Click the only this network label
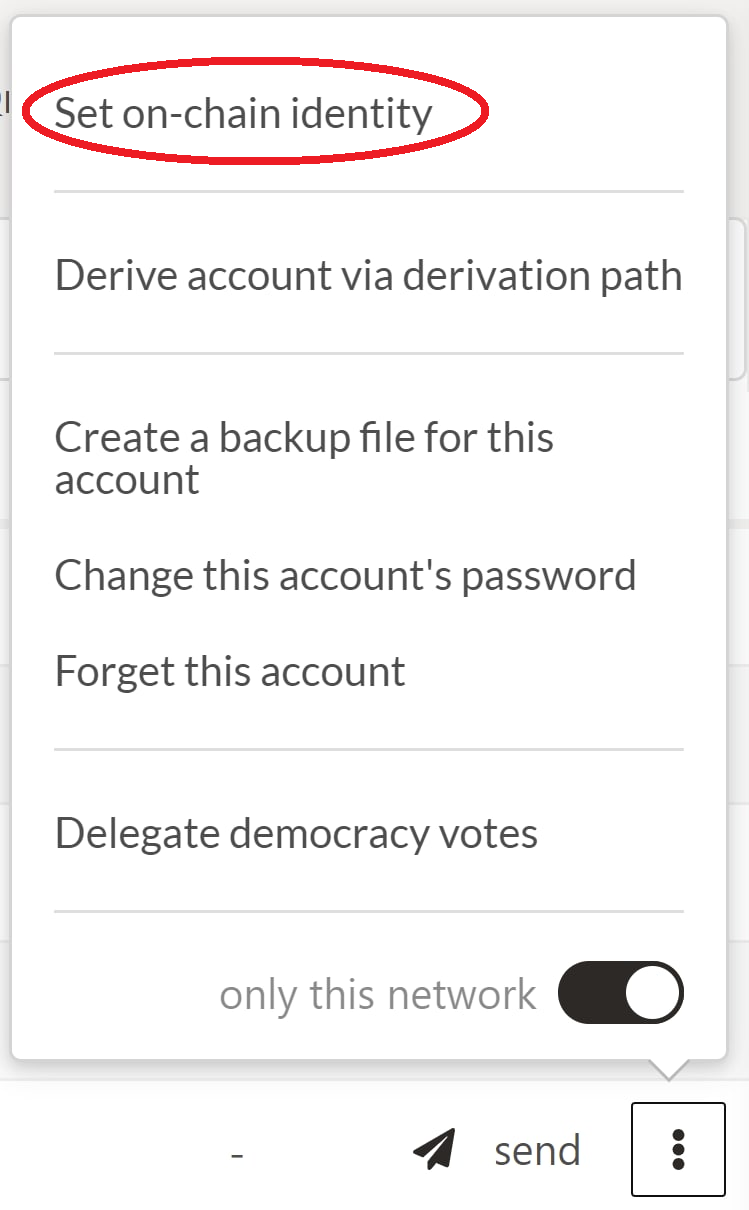Screen dimensions: 749x1210 378,995
